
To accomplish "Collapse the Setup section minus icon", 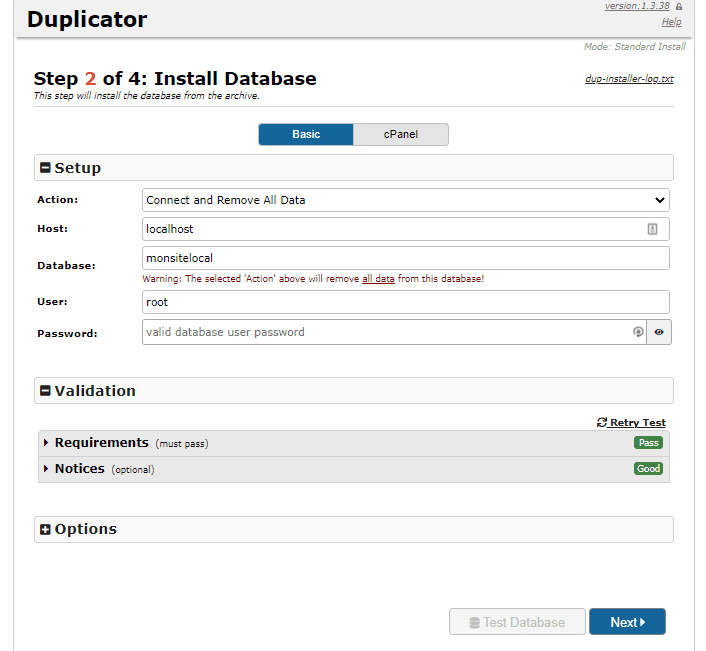I will coord(45,168).
